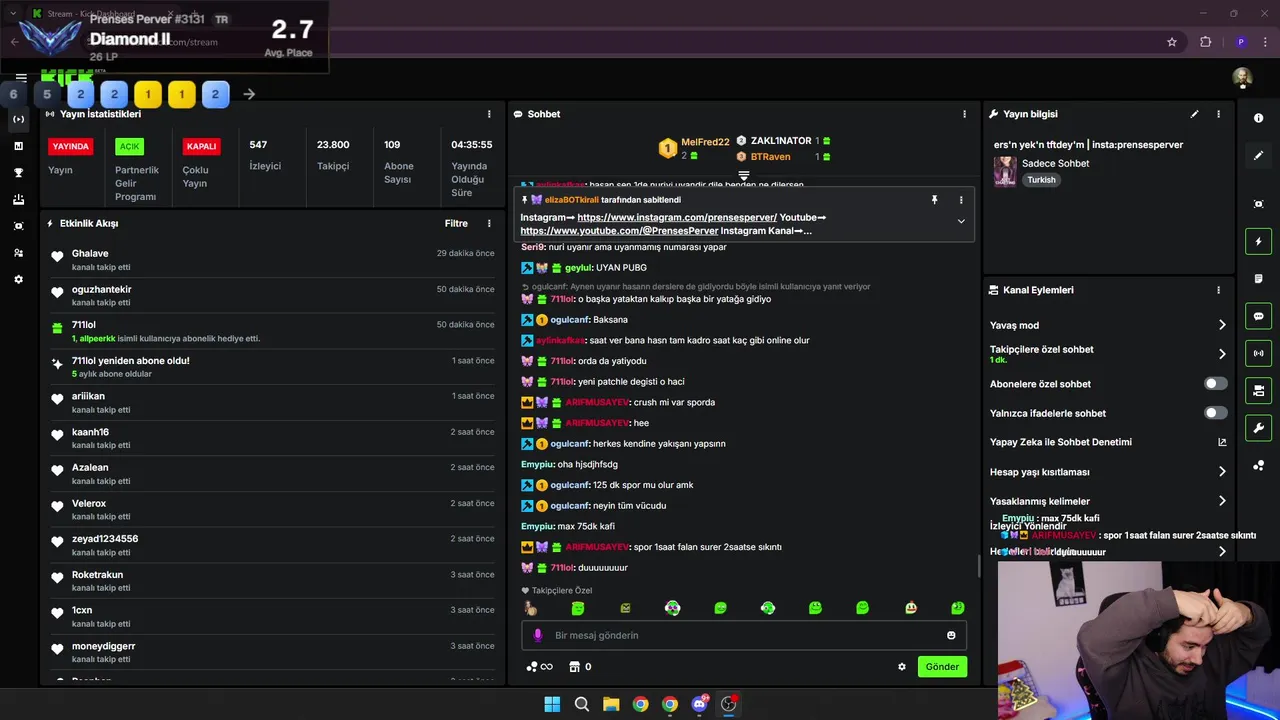Click the shop icon below message box
Image resolution: width=1280 pixels, height=720 pixels.
tap(574, 667)
